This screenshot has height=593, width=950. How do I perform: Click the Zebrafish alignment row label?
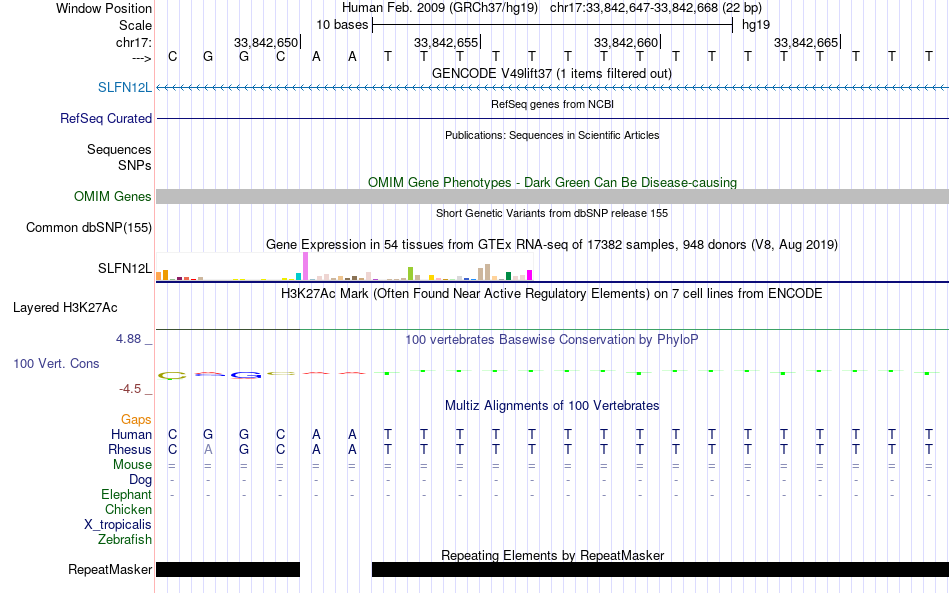click(x=125, y=539)
